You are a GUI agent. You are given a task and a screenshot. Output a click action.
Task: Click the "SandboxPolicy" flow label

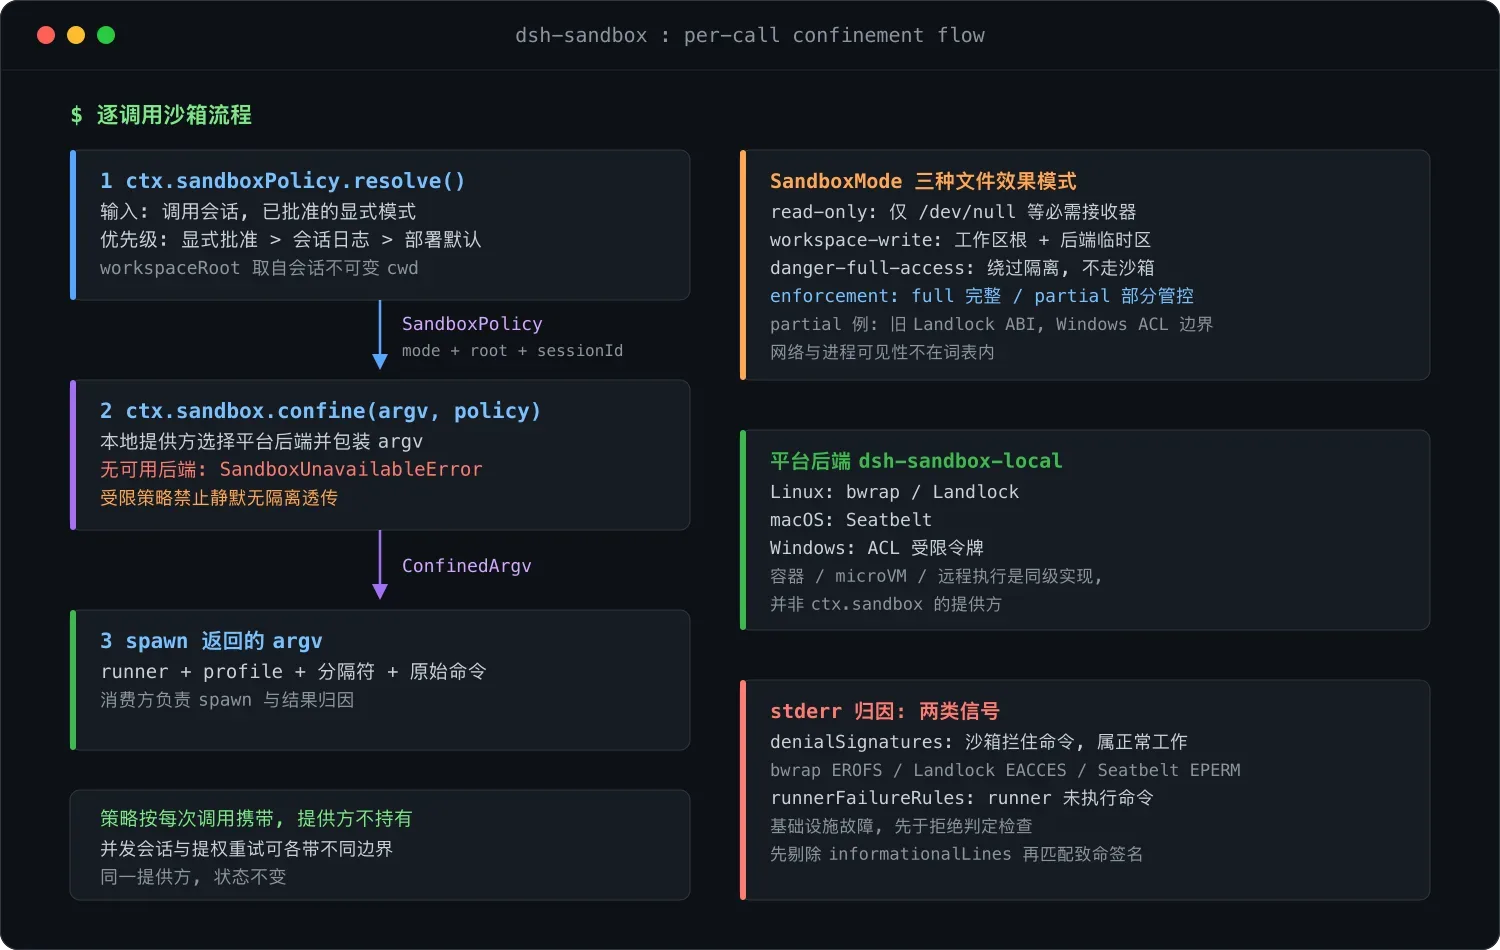(472, 324)
